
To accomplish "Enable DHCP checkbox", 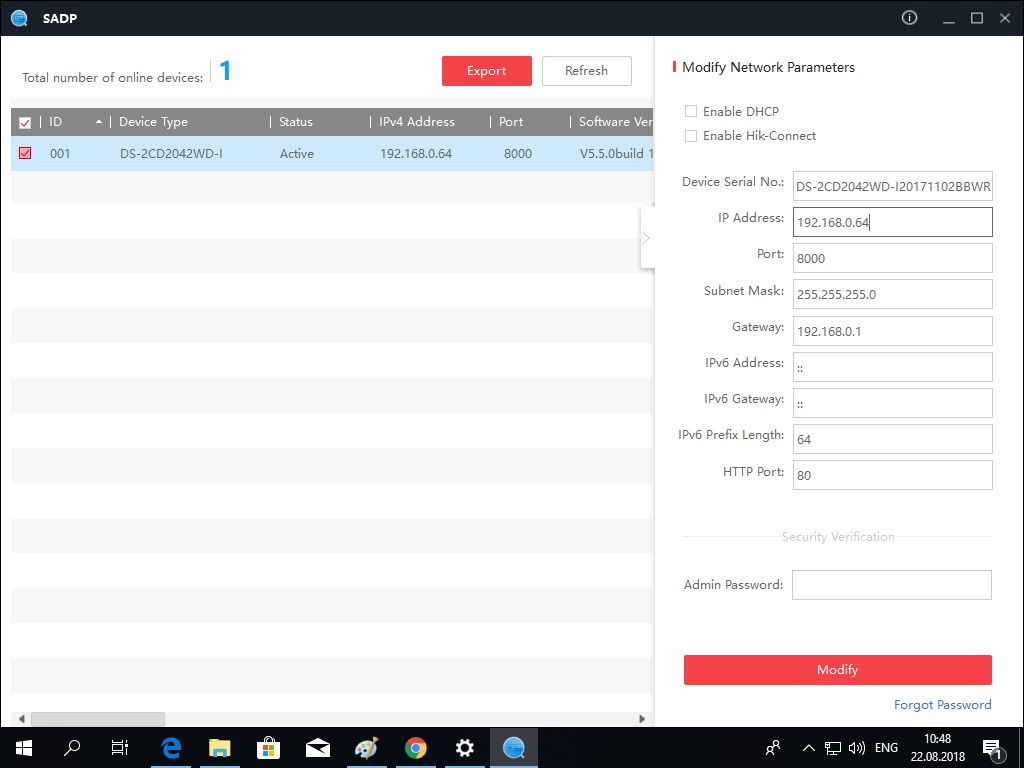I will tap(691, 111).
